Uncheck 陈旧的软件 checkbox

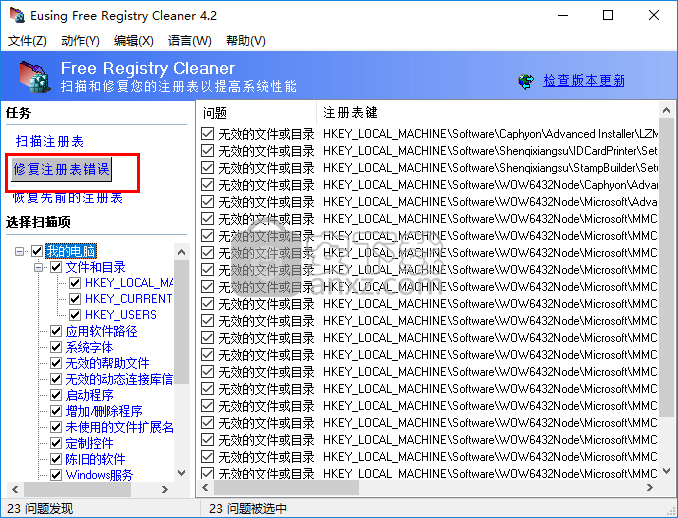[56, 459]
